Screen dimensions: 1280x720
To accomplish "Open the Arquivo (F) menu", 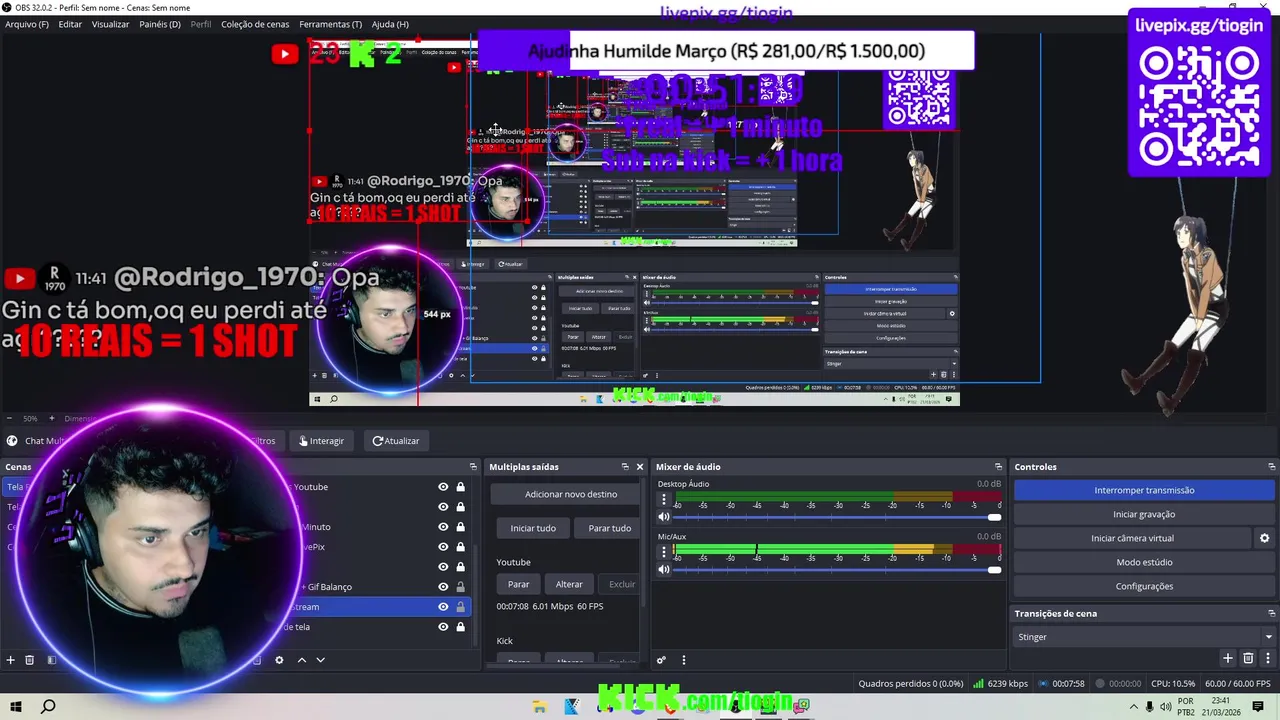I will coord(27,24).
